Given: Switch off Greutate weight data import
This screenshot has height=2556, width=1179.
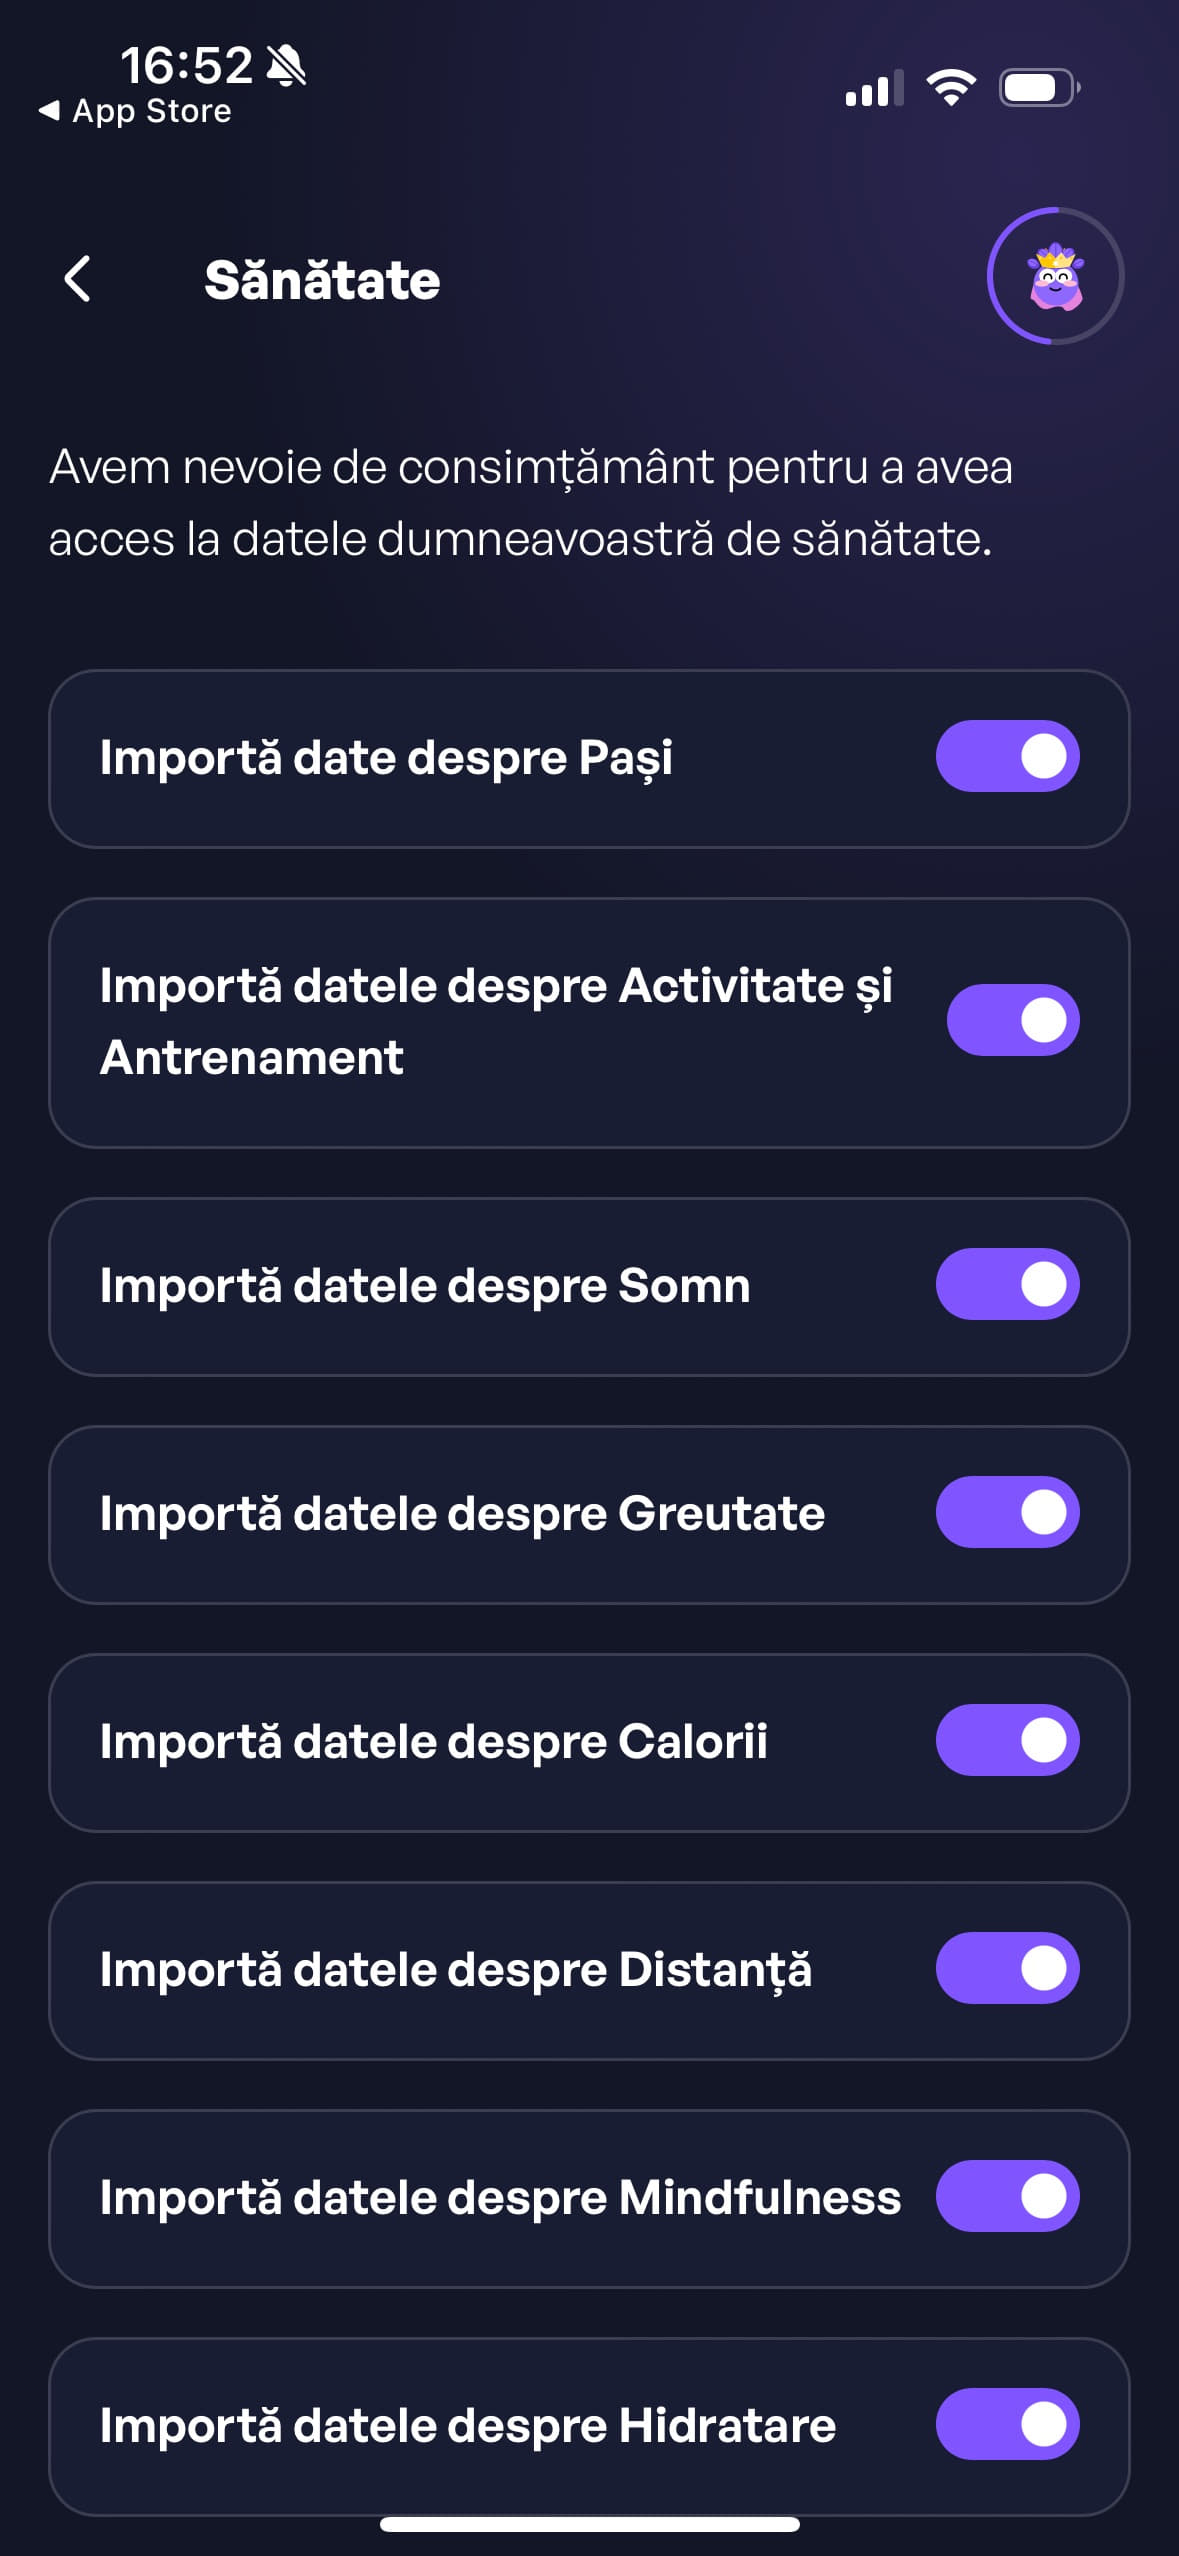Looking at the screenshot, I should pyautogui.click(x=1007, y=1512).
